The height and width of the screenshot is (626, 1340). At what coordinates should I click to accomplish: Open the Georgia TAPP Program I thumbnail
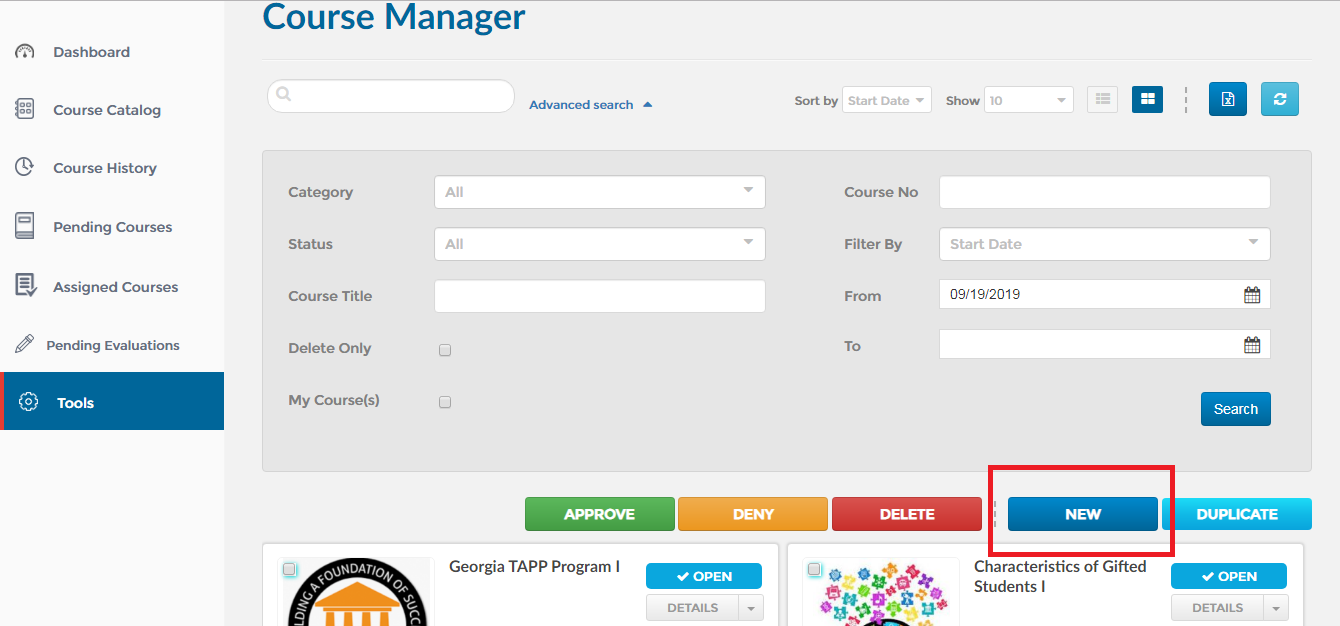pos(358,591)
